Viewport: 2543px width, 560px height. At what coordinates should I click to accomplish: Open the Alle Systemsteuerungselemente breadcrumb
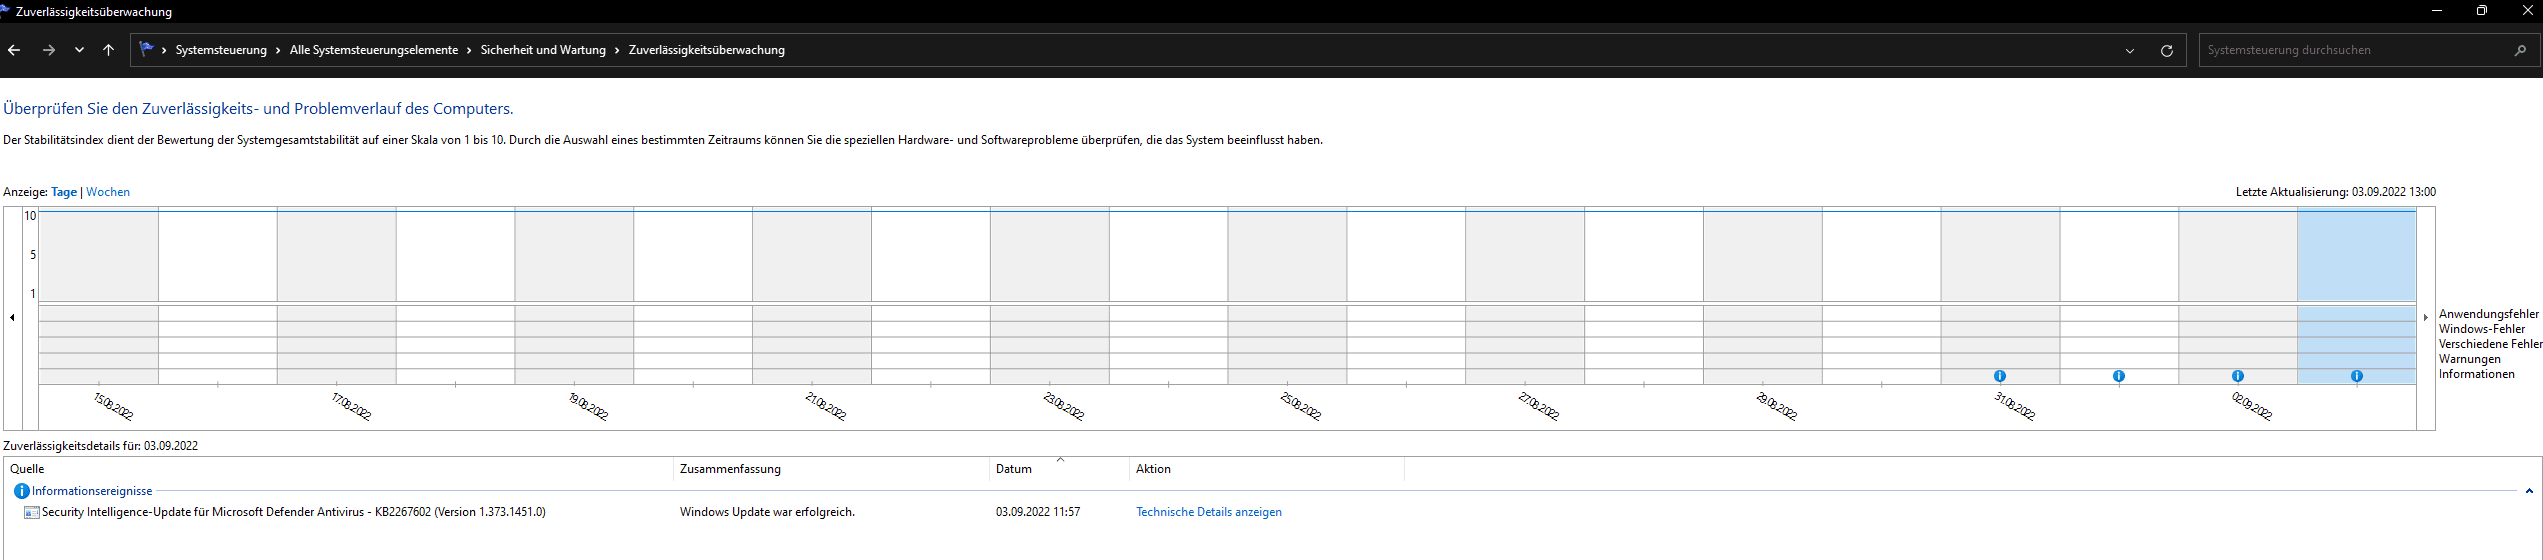tap(374, 50)
